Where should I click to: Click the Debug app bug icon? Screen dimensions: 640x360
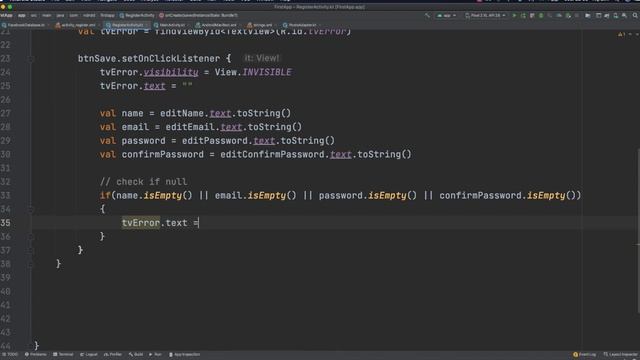click(x=541, y=16)
